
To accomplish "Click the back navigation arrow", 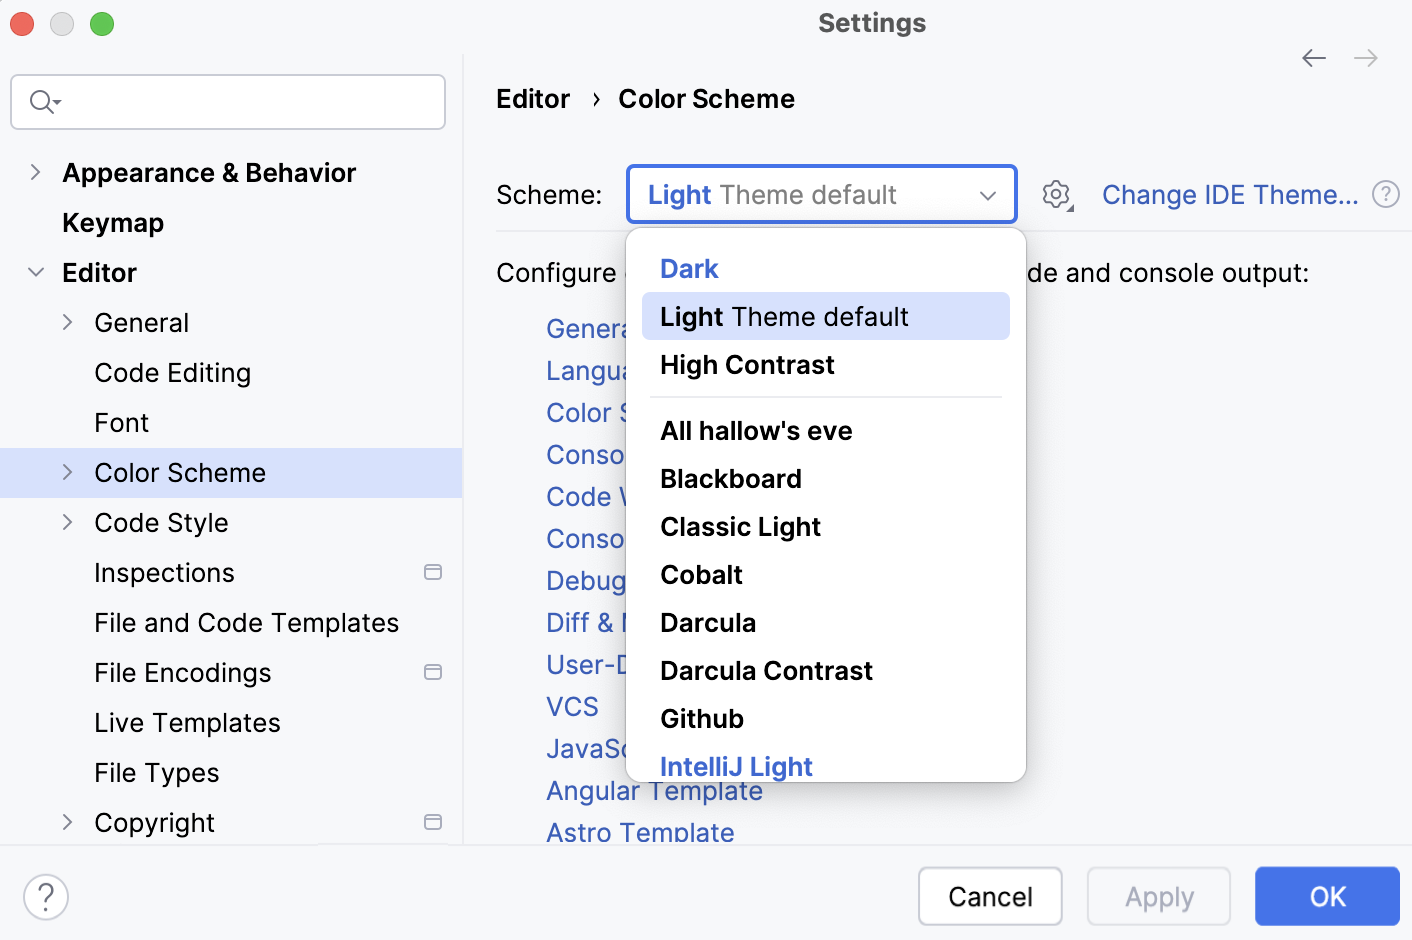I will [x=1313, y=58].
